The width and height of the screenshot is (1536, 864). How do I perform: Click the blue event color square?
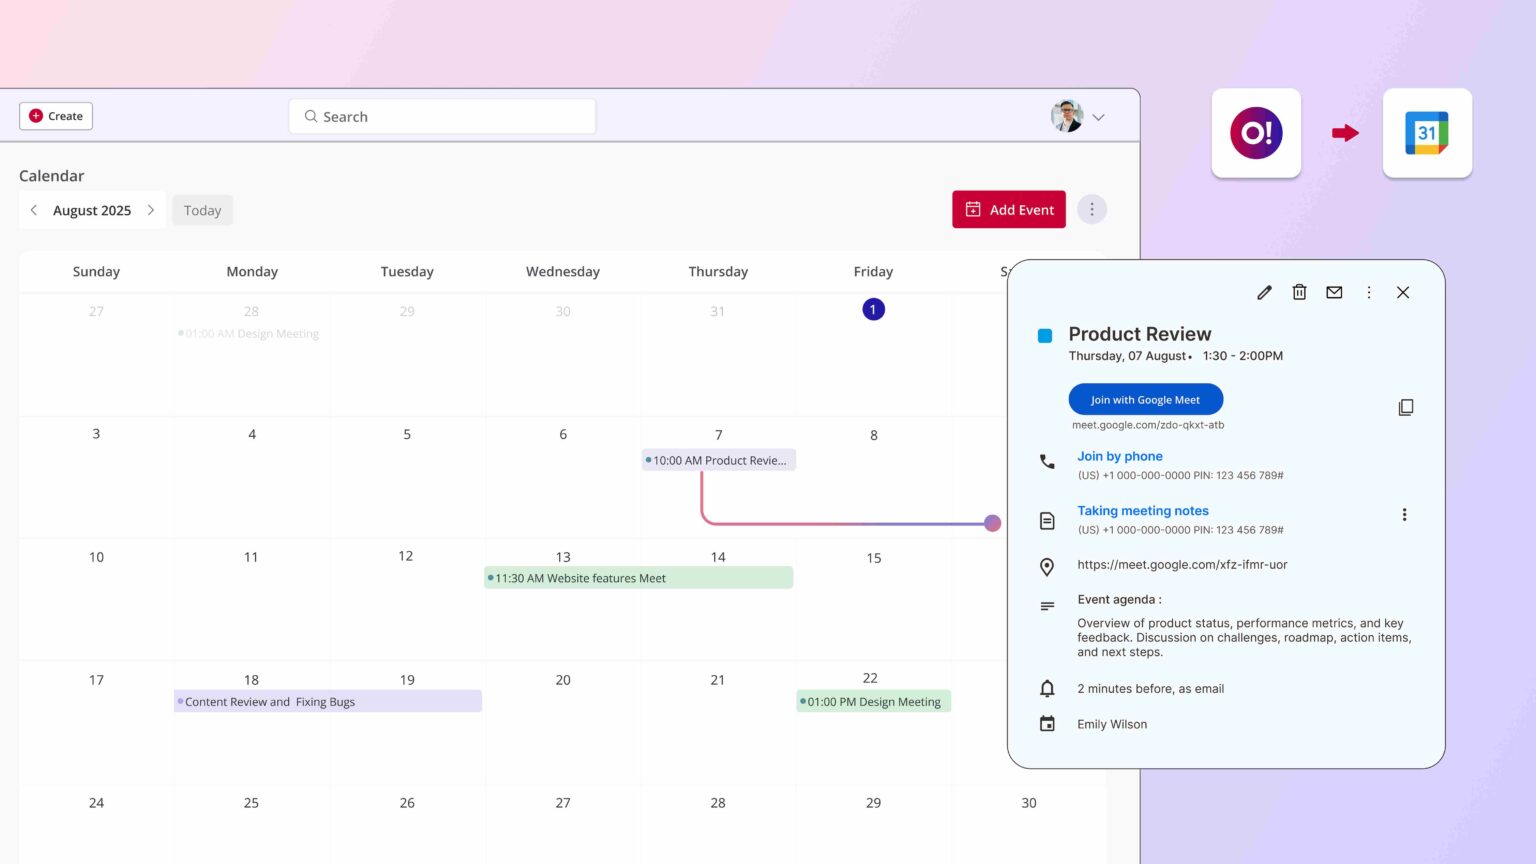[x=1045, y=336]
